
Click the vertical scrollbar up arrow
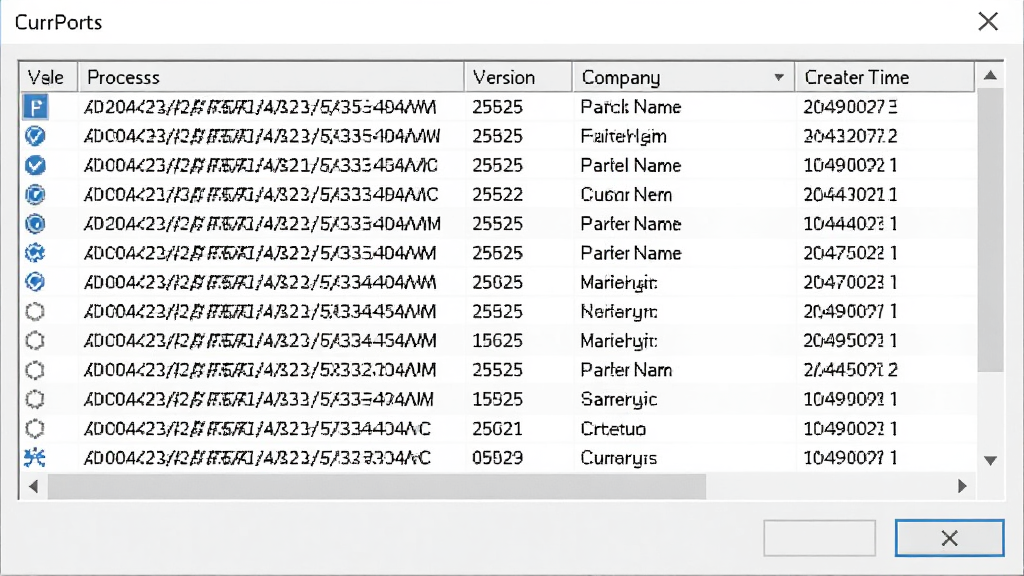click(990, 76)
